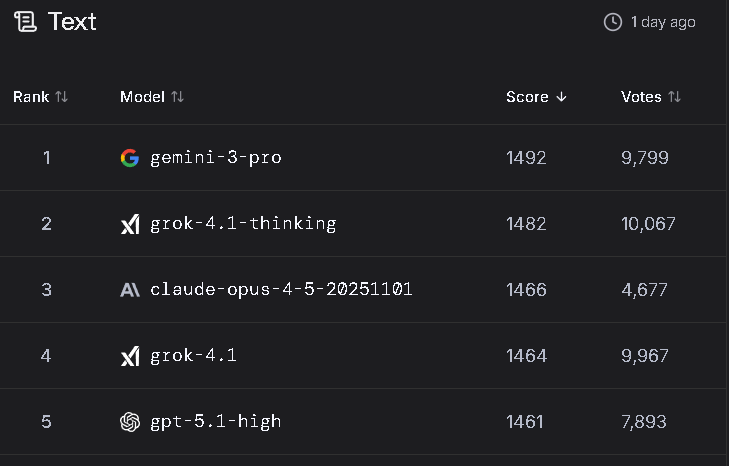Click the Rank column header label
This screenshot has width=729, height=466.
pos(31,97)
